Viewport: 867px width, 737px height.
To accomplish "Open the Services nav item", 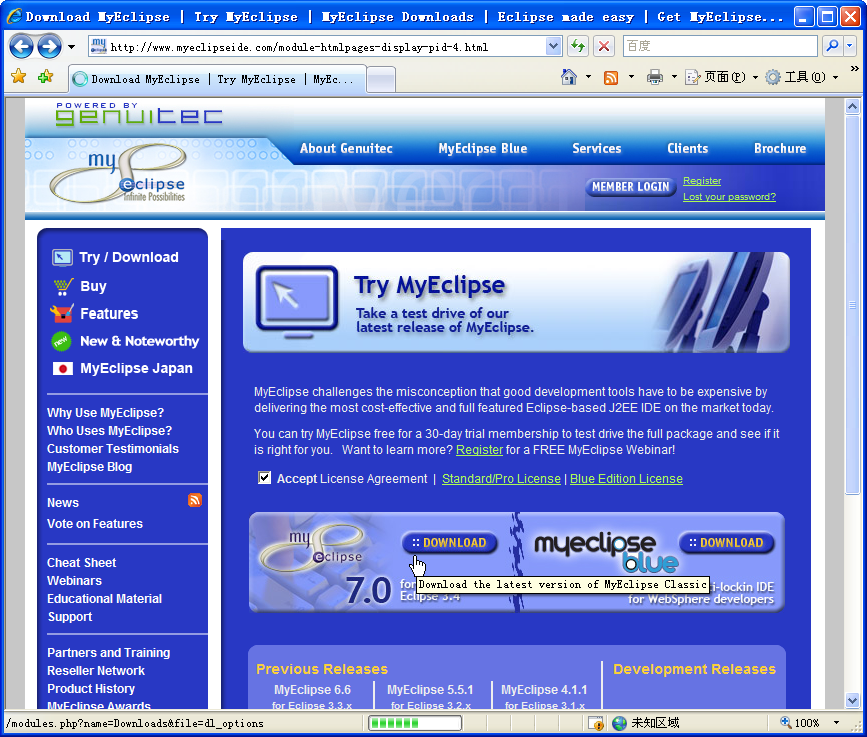I will click(x=597, y=148).
